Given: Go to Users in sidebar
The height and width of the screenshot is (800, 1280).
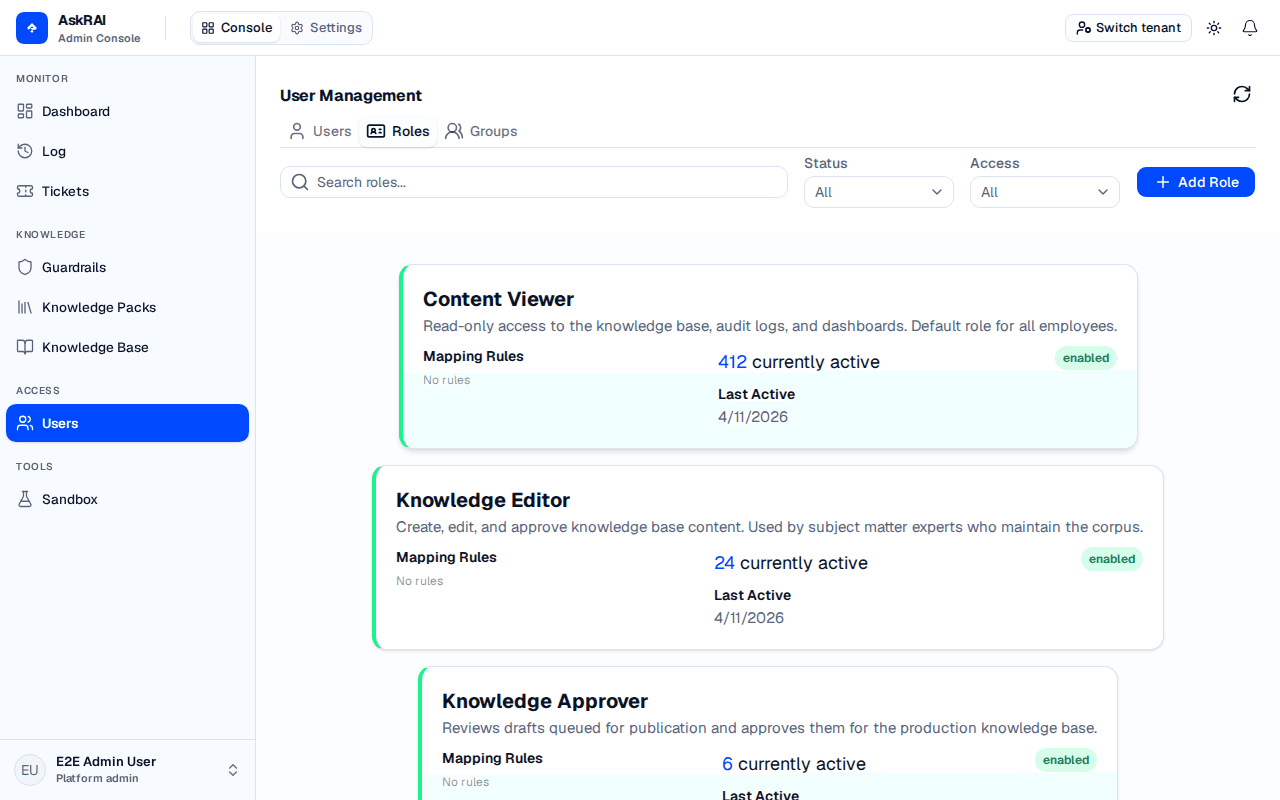Looking at the screenshot, I should tap(127, 423).
